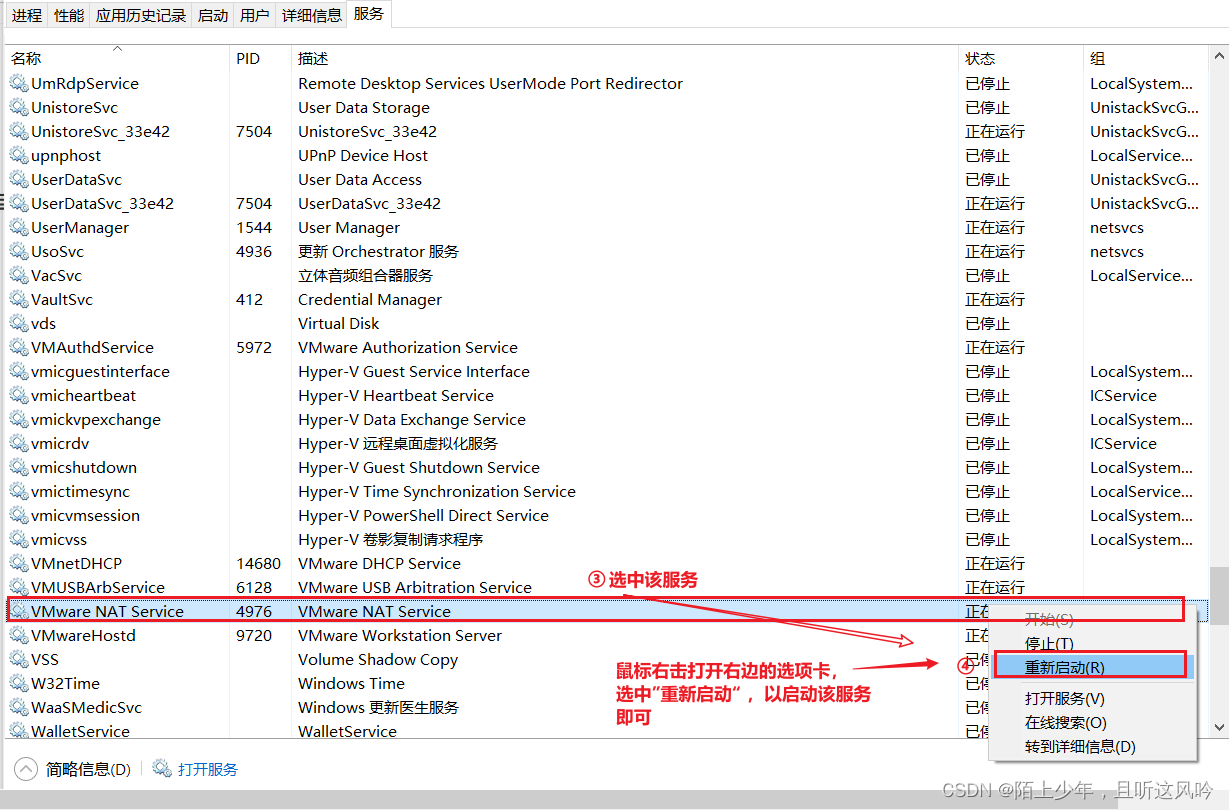Click the services gear icon beside 打开服务
The height and width of the screenshot is (810, 1229).
[162, 768]
